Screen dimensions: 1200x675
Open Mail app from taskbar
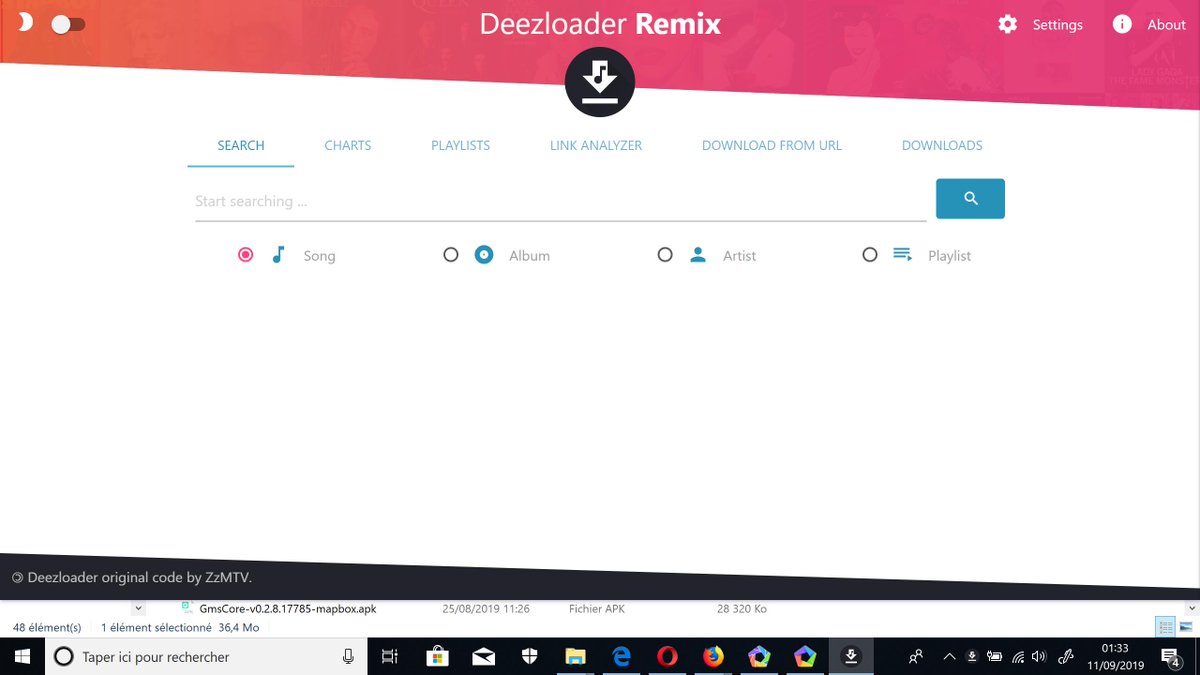[x=483, y=657]
